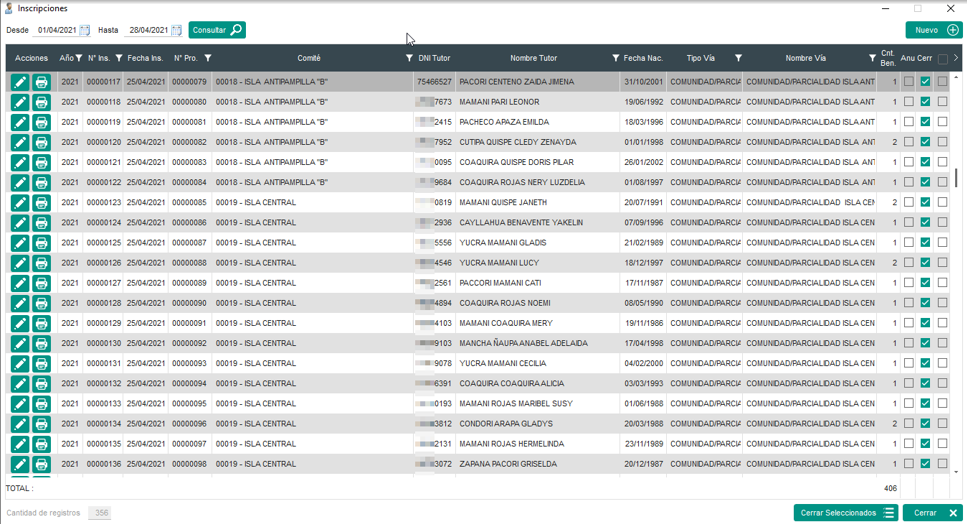Viewport: 967px width, 524px height.
Task: Print the row for ZAPANA PACORI GRISELDA
Action: click(41, 465)
